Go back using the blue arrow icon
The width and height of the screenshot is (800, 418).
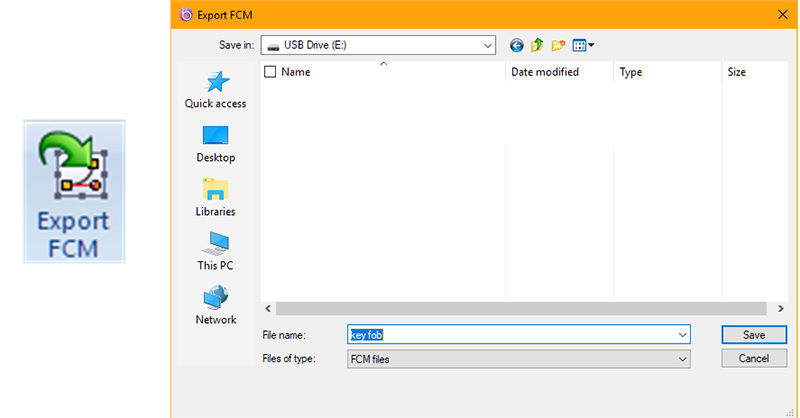(x=516, y=45)
